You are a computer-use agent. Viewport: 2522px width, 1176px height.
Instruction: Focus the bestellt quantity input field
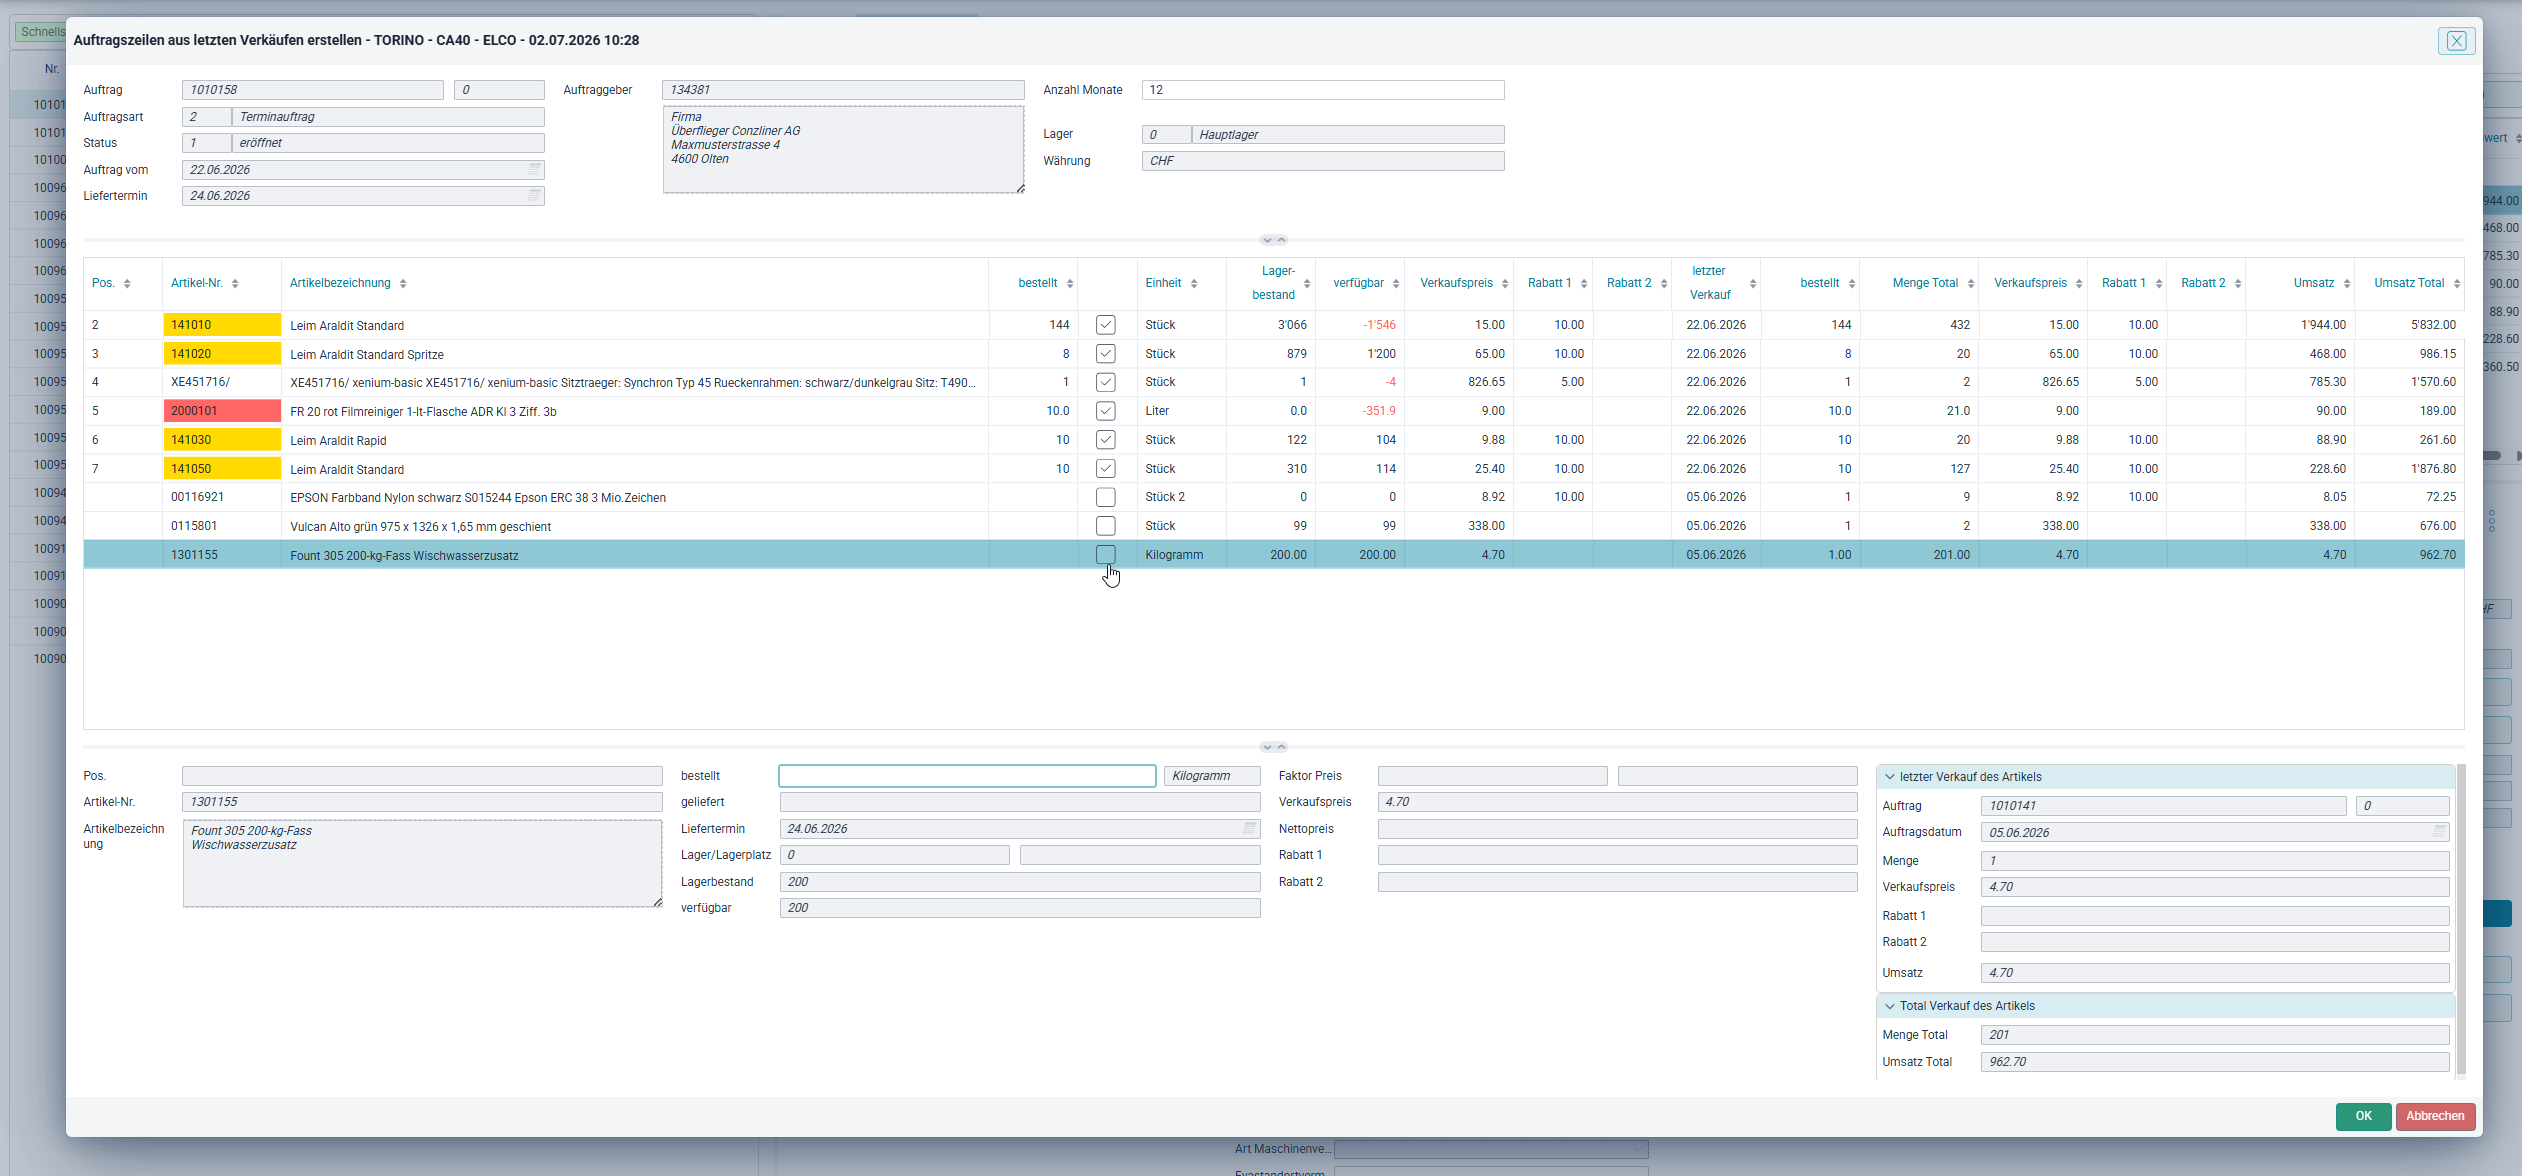coord(967,776)
